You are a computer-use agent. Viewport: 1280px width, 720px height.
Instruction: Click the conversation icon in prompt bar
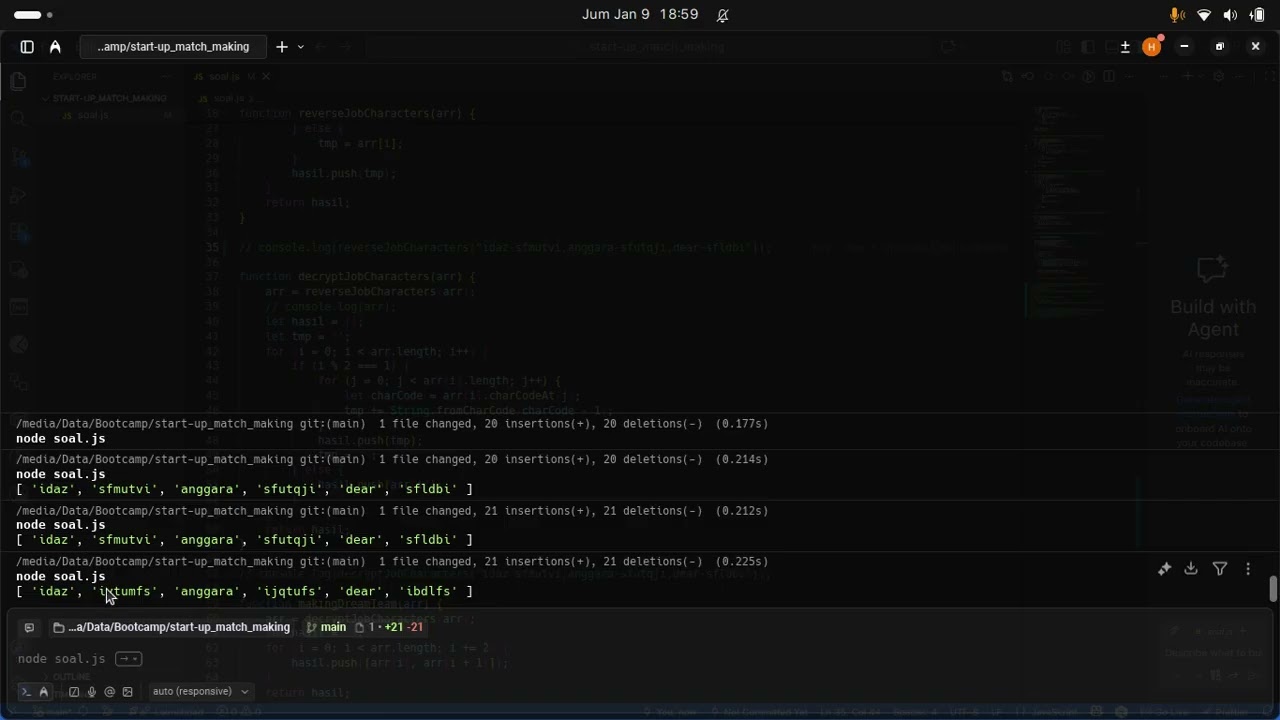tap(29, 627)
